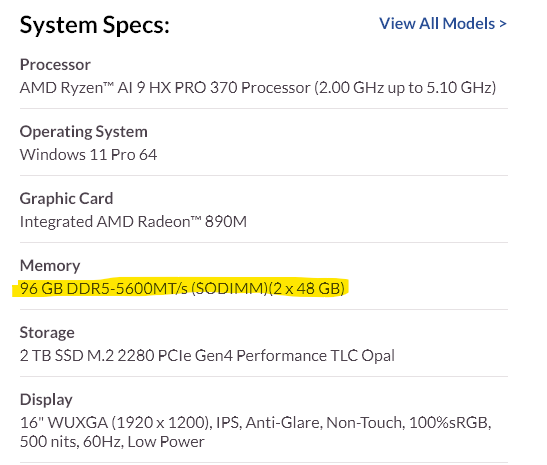Click the 500 nits, 60Hz, Low Power text
Screen dimensions: 547x465
(112, 442)
